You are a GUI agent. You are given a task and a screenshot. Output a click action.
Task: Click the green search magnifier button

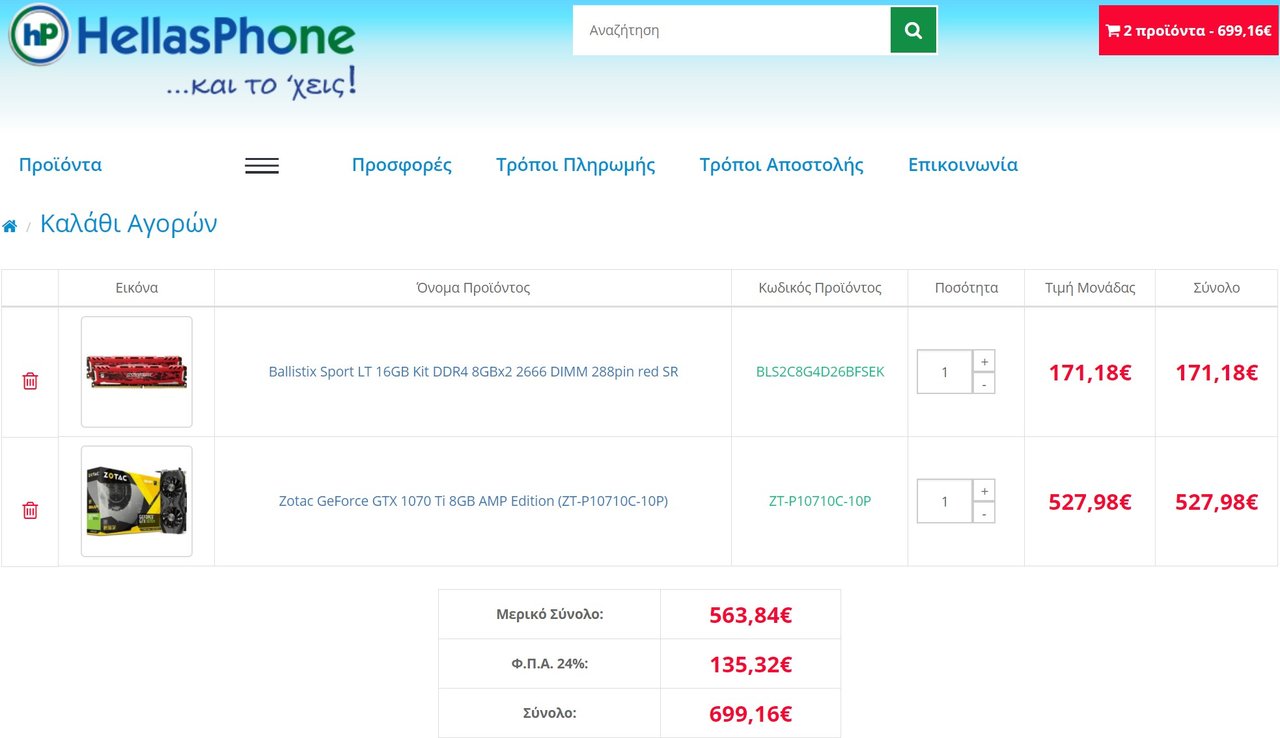tap(913, 30)
